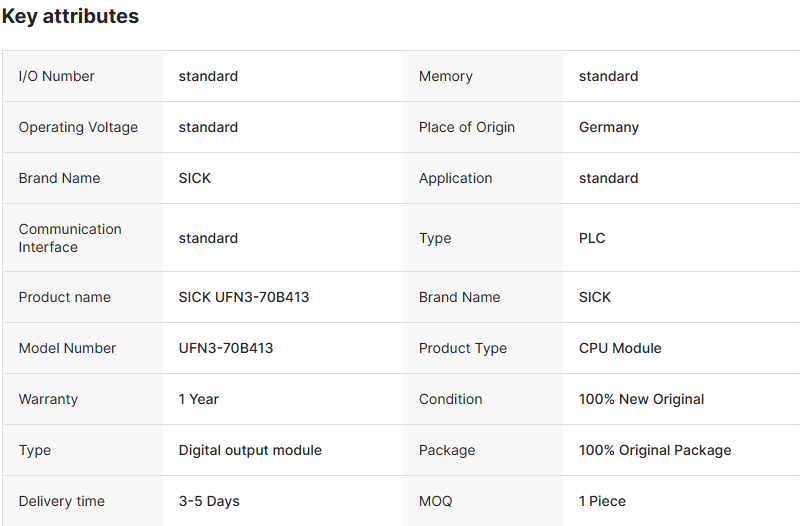
Task: Click the Germany value cell
Action: [609, 127]
